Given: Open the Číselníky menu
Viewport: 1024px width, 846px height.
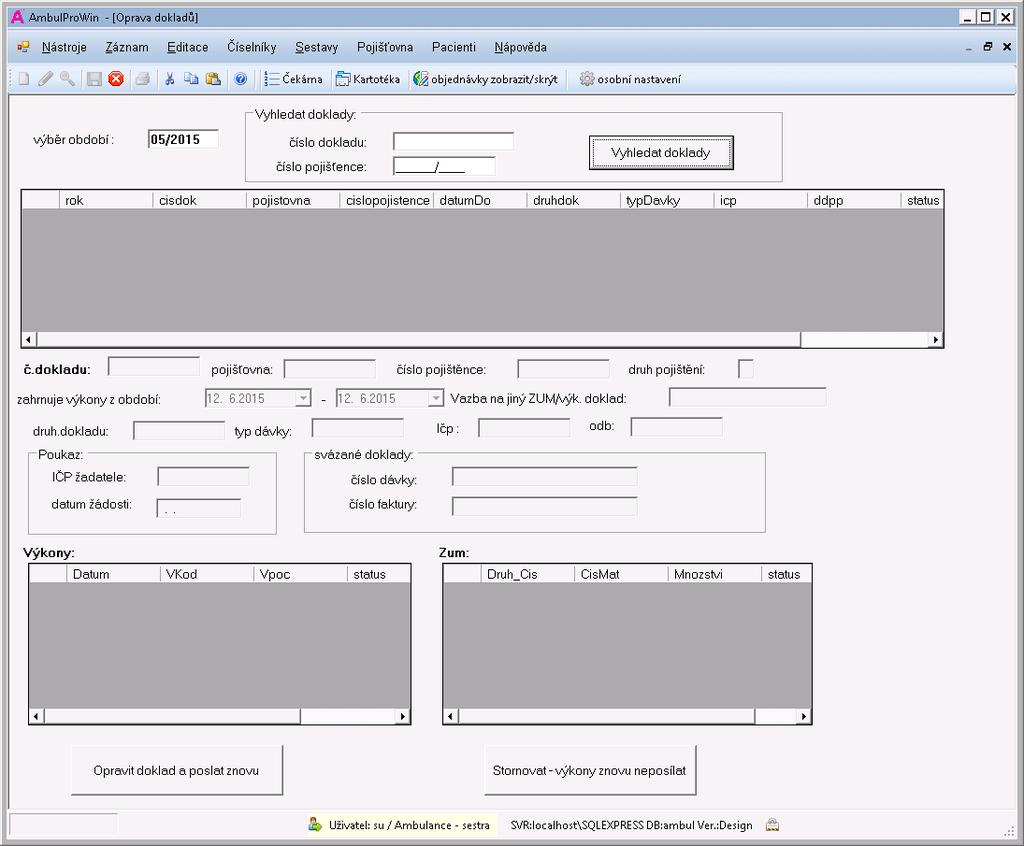Looking at the screenshot, I should point(251,47).
